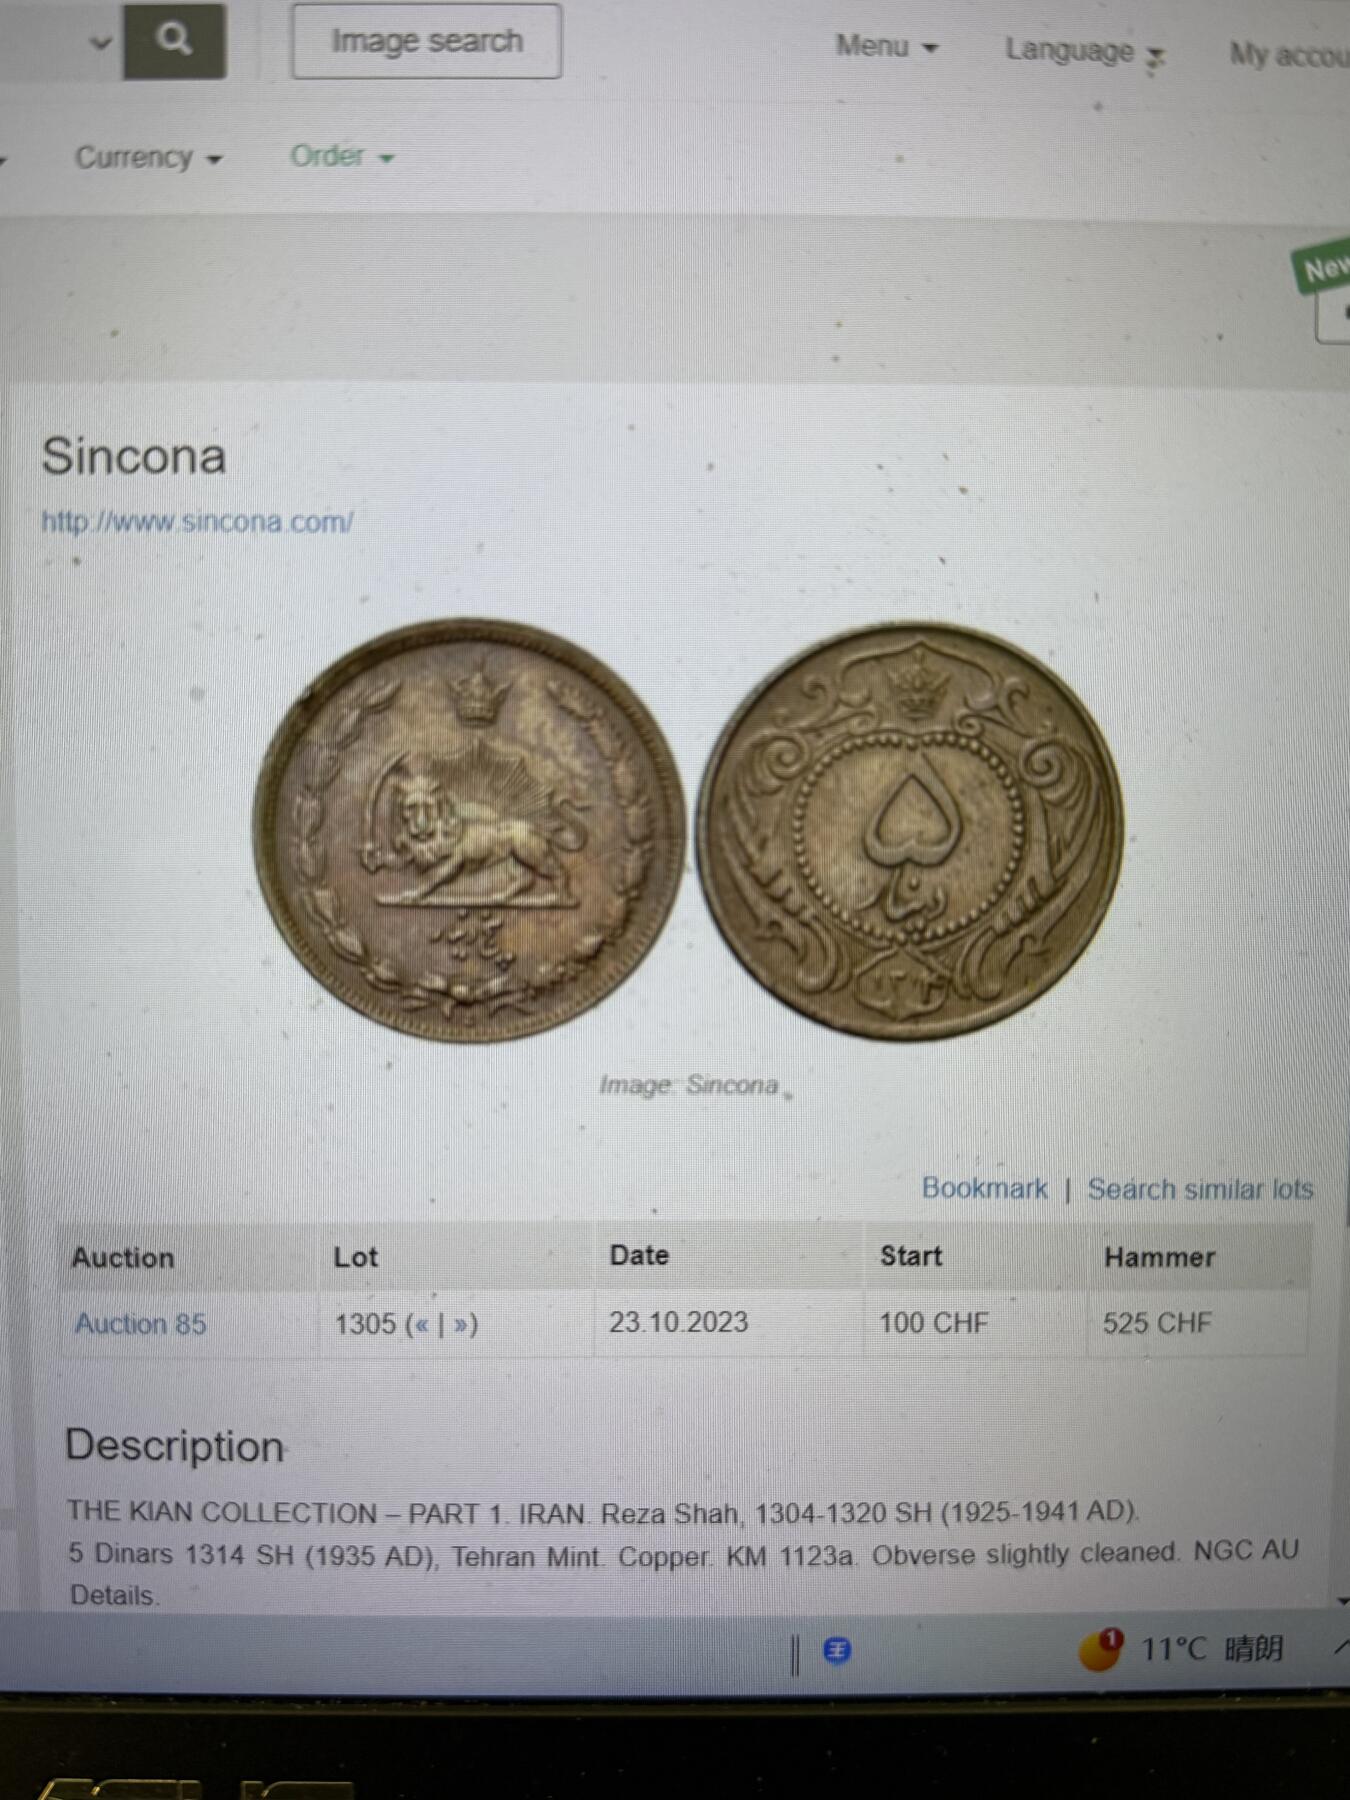The image size is (1350, 1800).
Task: Click the magnifying glass search button
Action: tap(174, 39)
